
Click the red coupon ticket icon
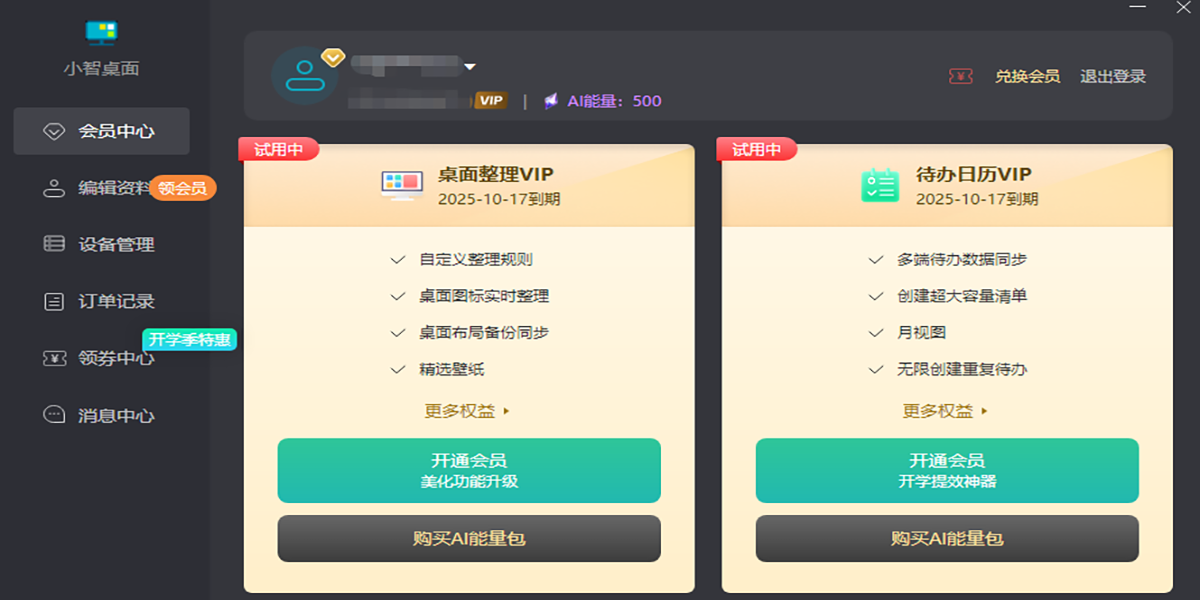pos(960,76)
